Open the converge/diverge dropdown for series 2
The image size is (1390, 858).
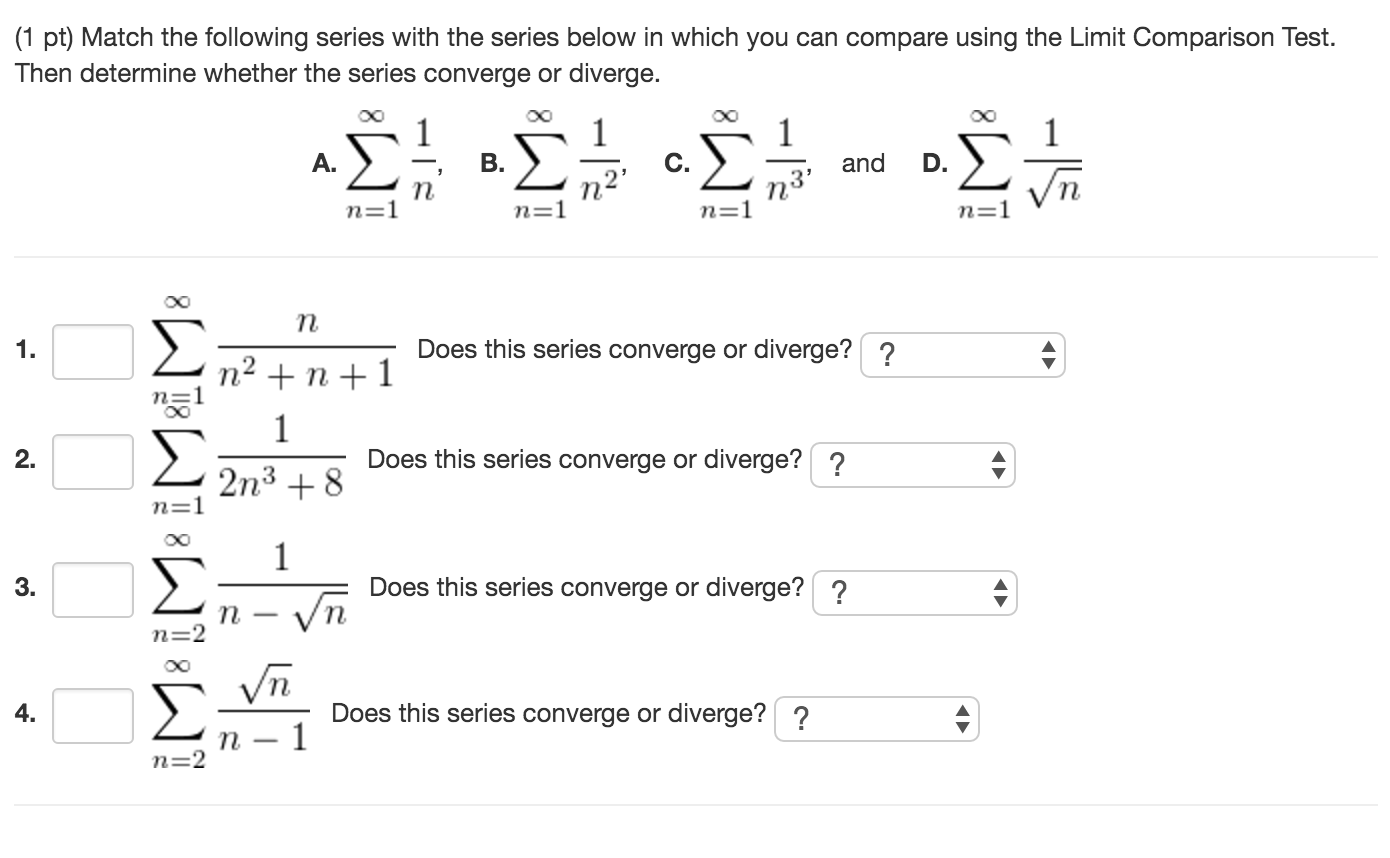pyautogui.click(x=910, y=466)
